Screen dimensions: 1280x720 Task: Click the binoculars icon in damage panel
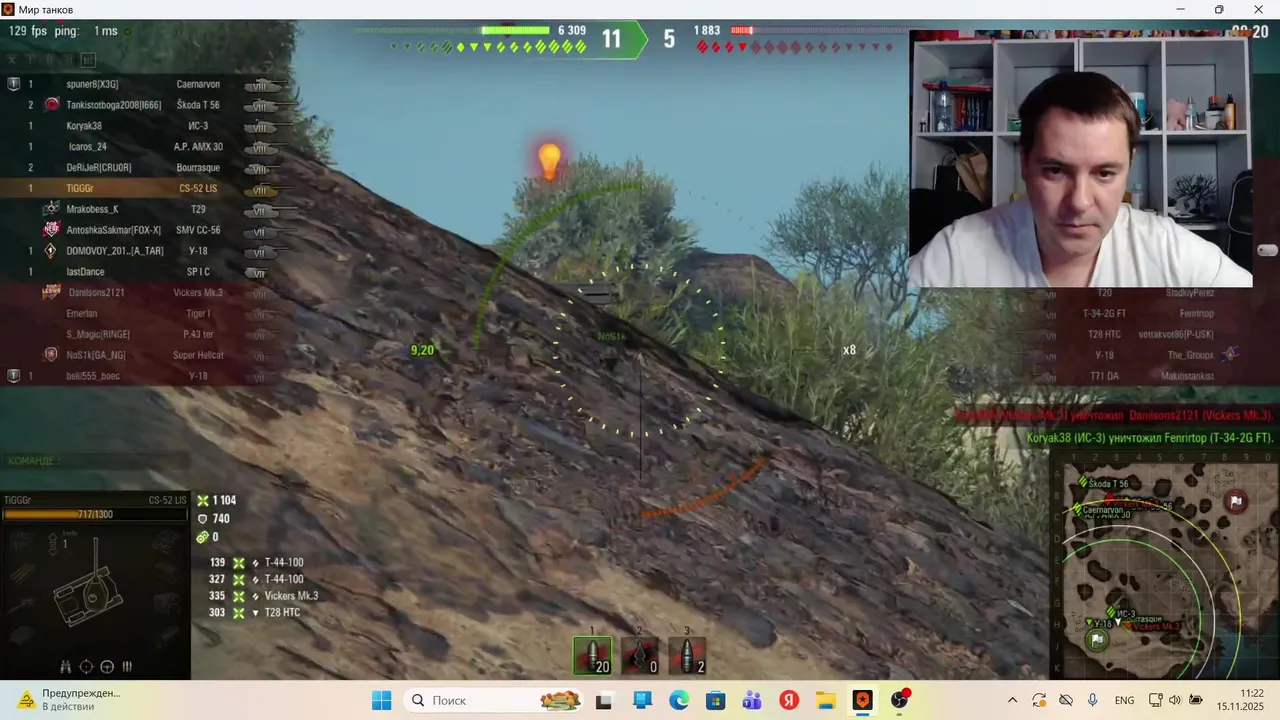click(66, 667)
